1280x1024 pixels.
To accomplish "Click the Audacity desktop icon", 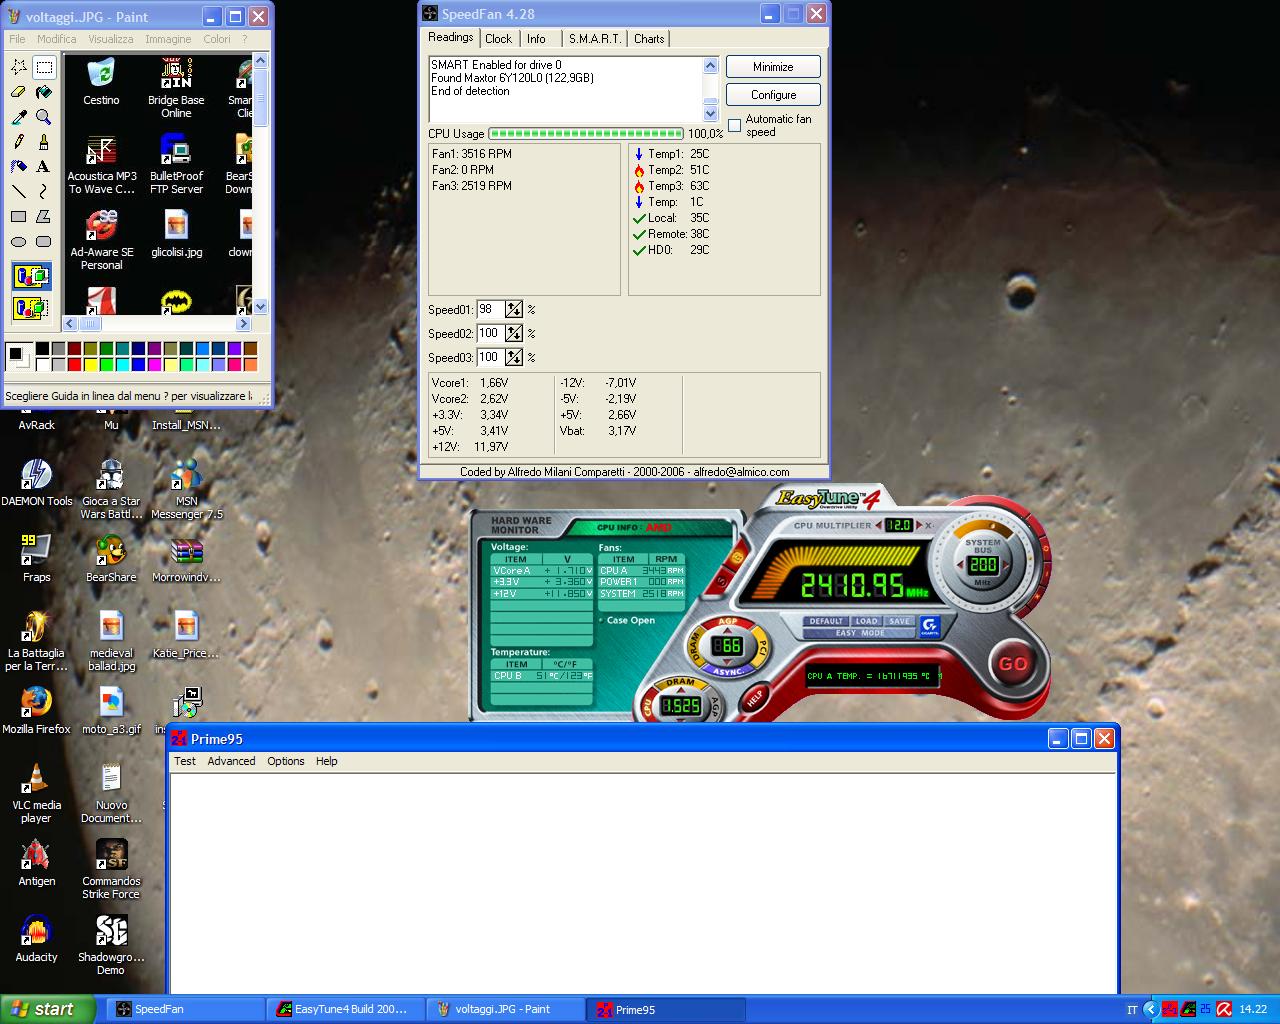I will [37, 939].
